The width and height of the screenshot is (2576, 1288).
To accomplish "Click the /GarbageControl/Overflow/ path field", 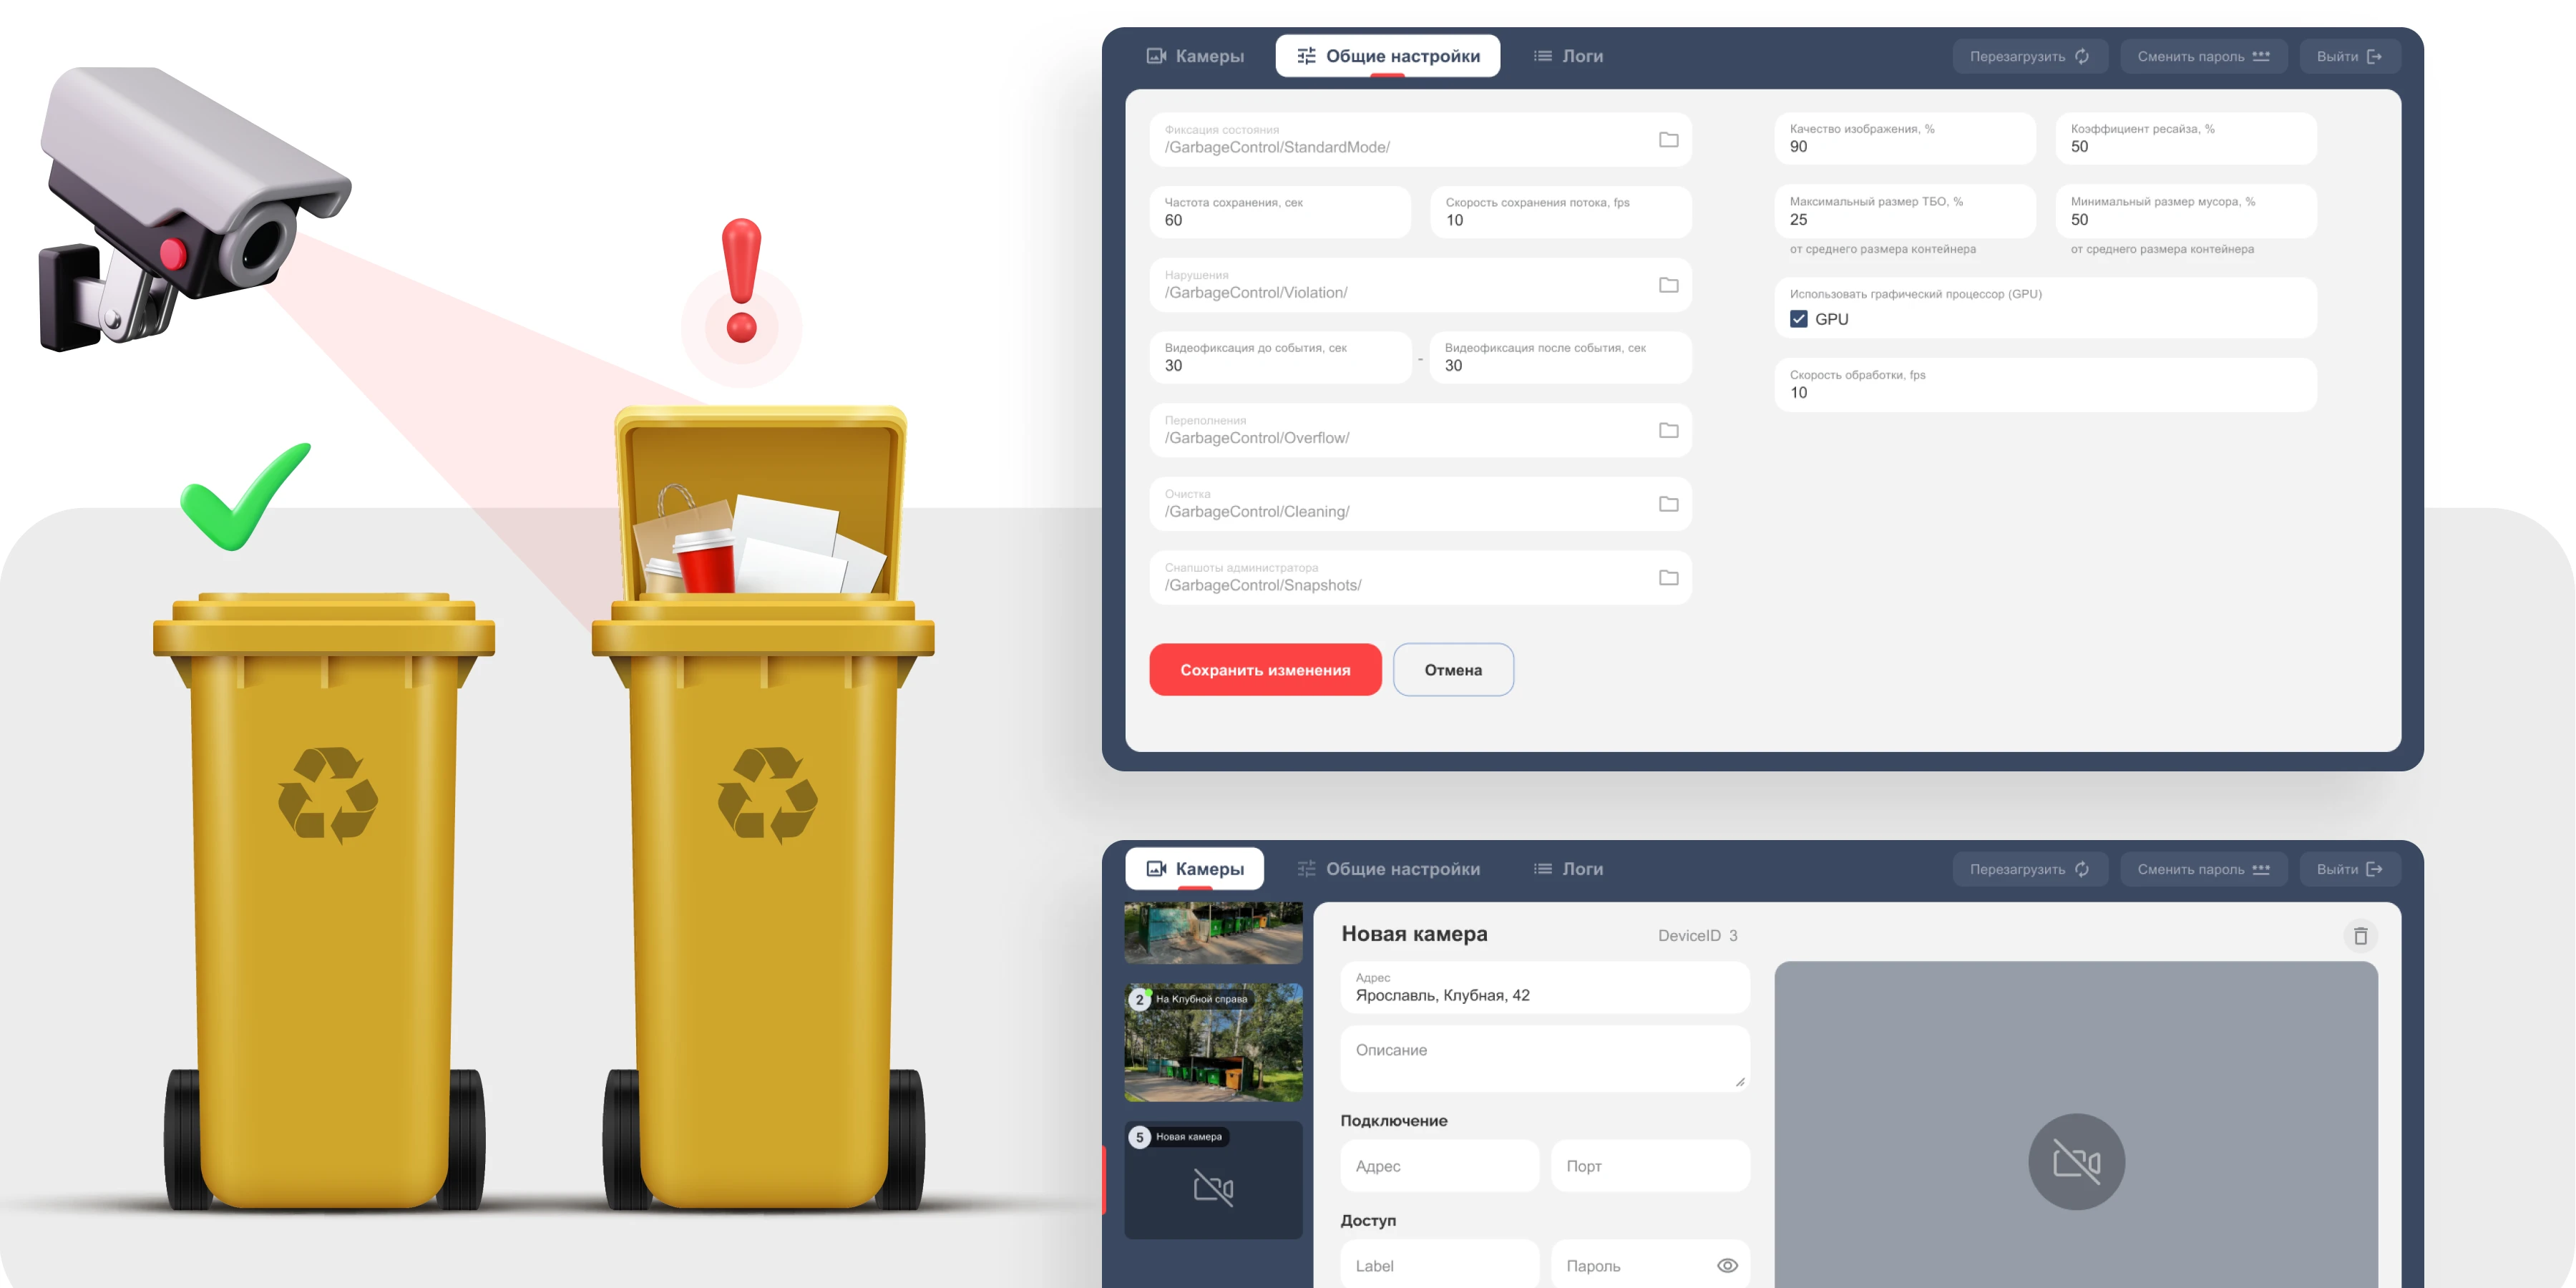I will [1421, 430].
